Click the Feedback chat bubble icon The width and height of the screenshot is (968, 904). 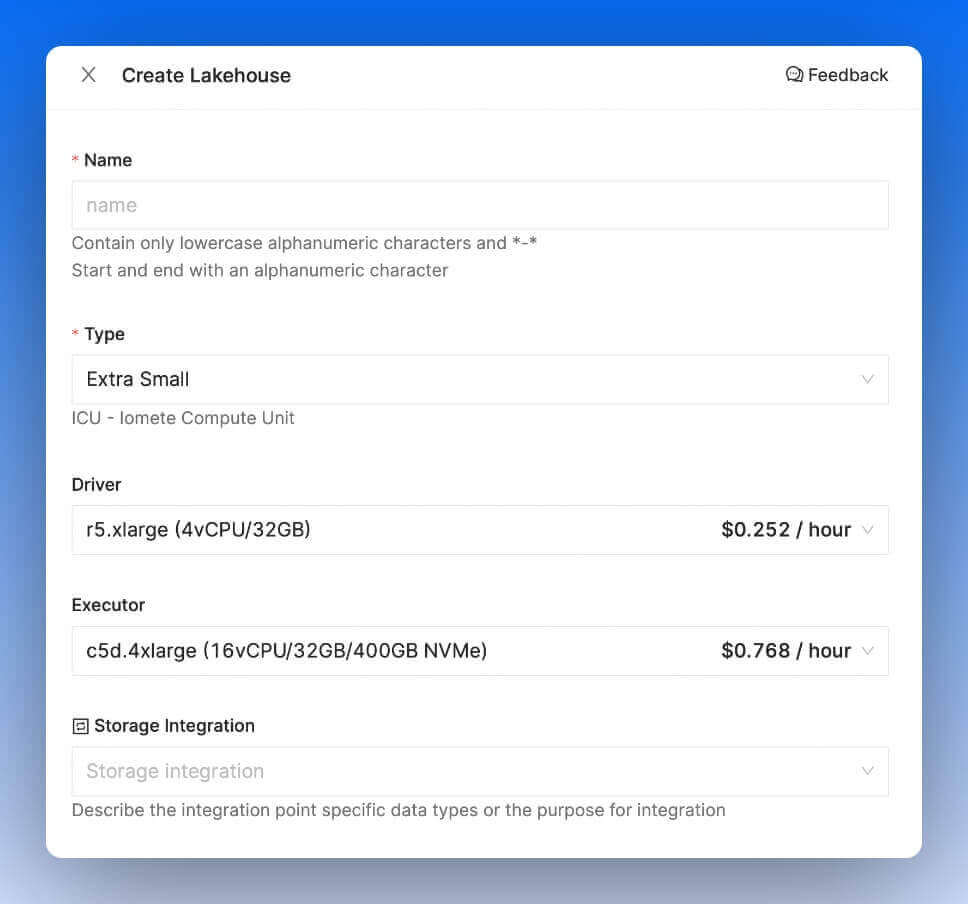pyautogui.click(x=794, y=75)
